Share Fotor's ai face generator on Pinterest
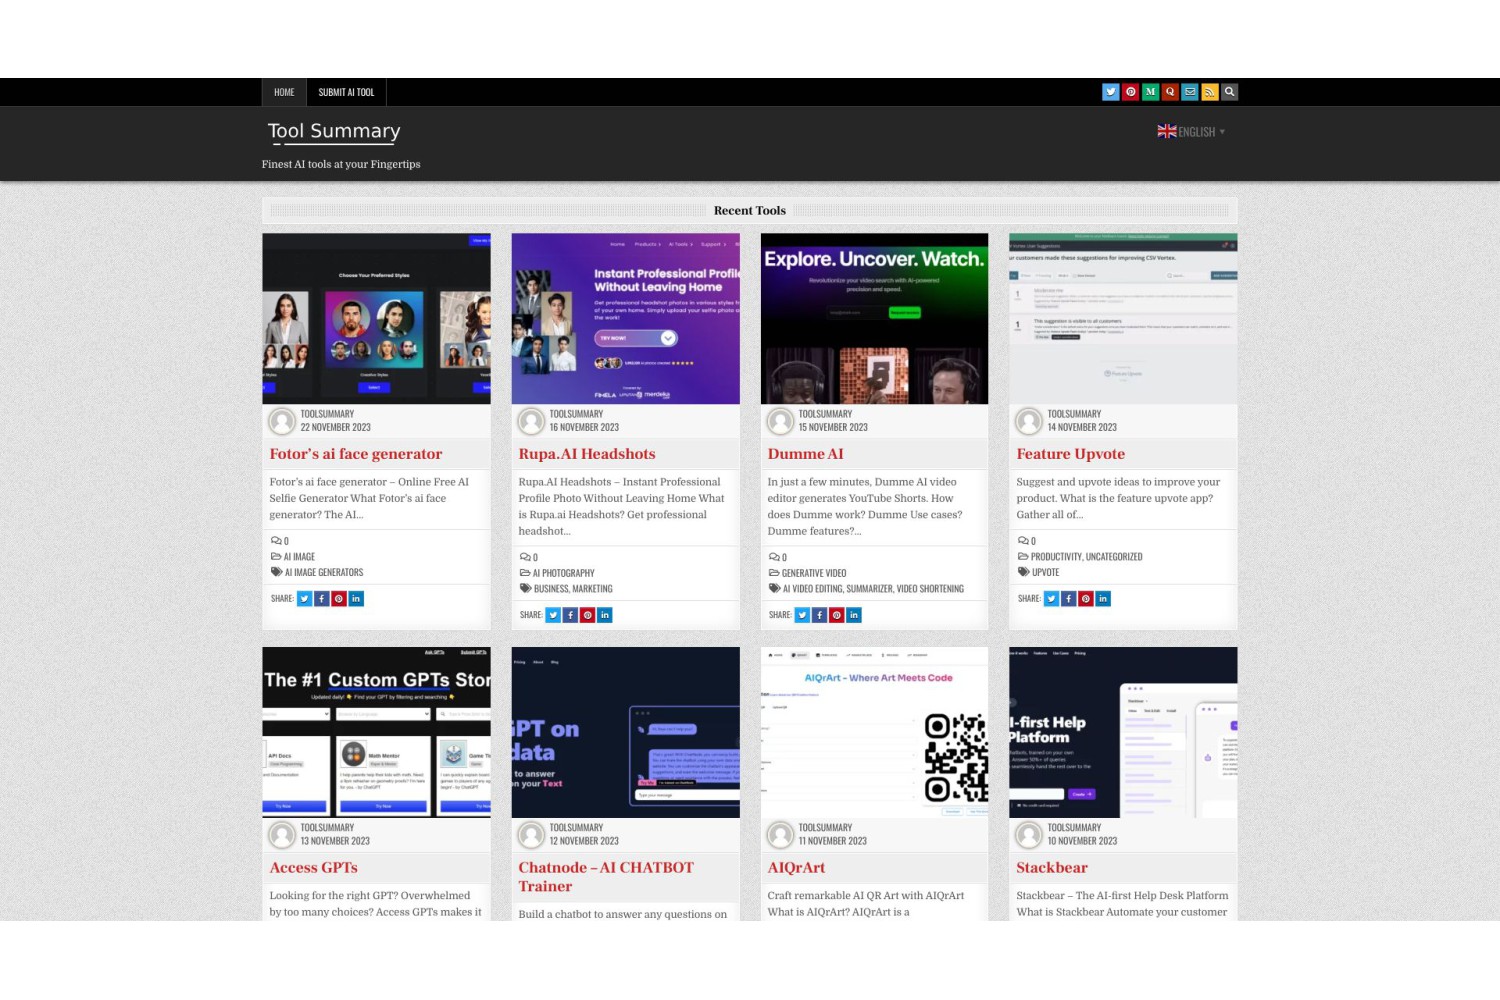 click(339, 599)
